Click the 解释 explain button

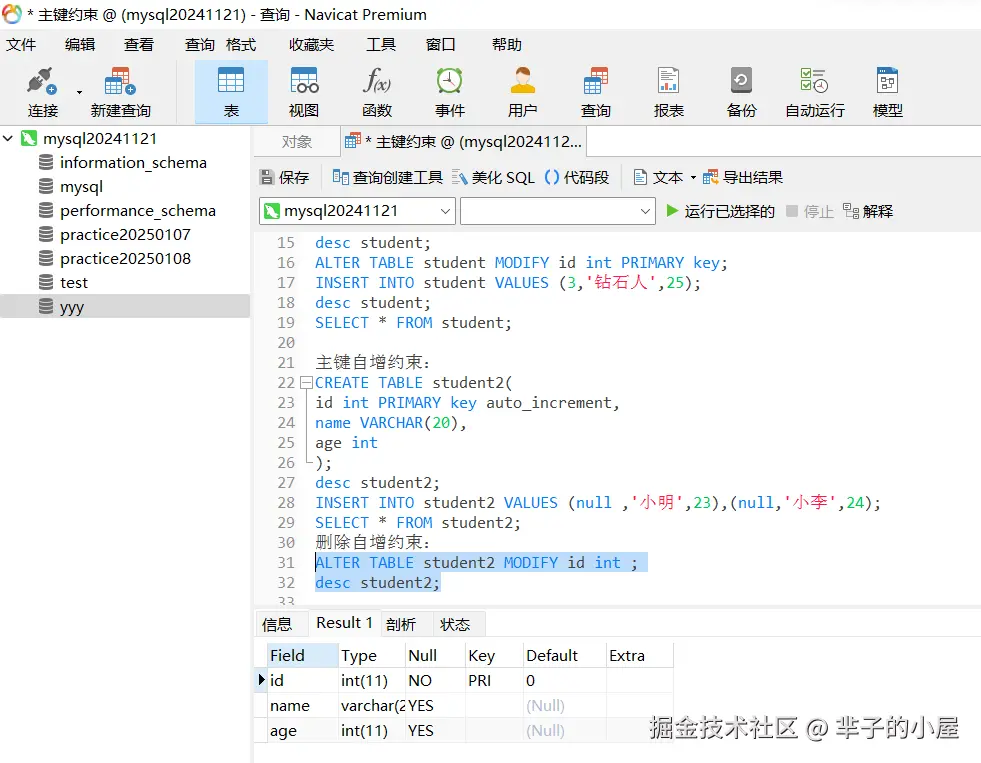point(868,211)
